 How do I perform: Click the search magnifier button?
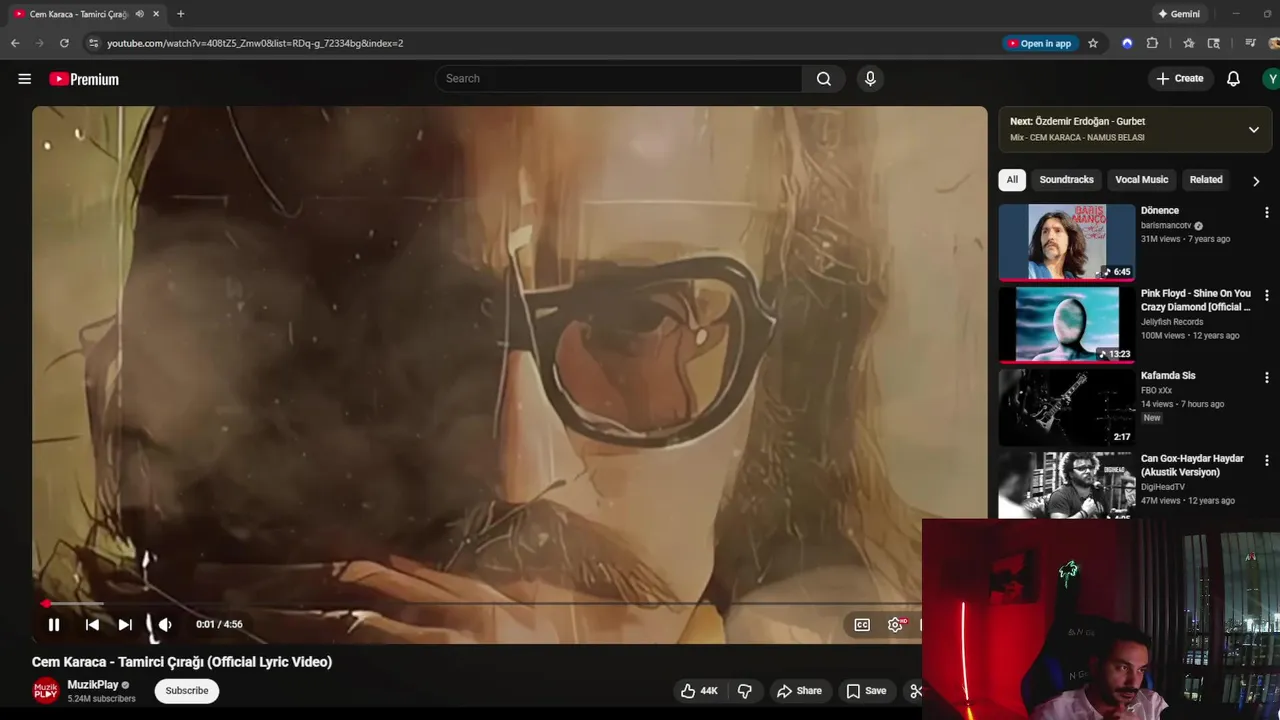[x=824, y=79]
